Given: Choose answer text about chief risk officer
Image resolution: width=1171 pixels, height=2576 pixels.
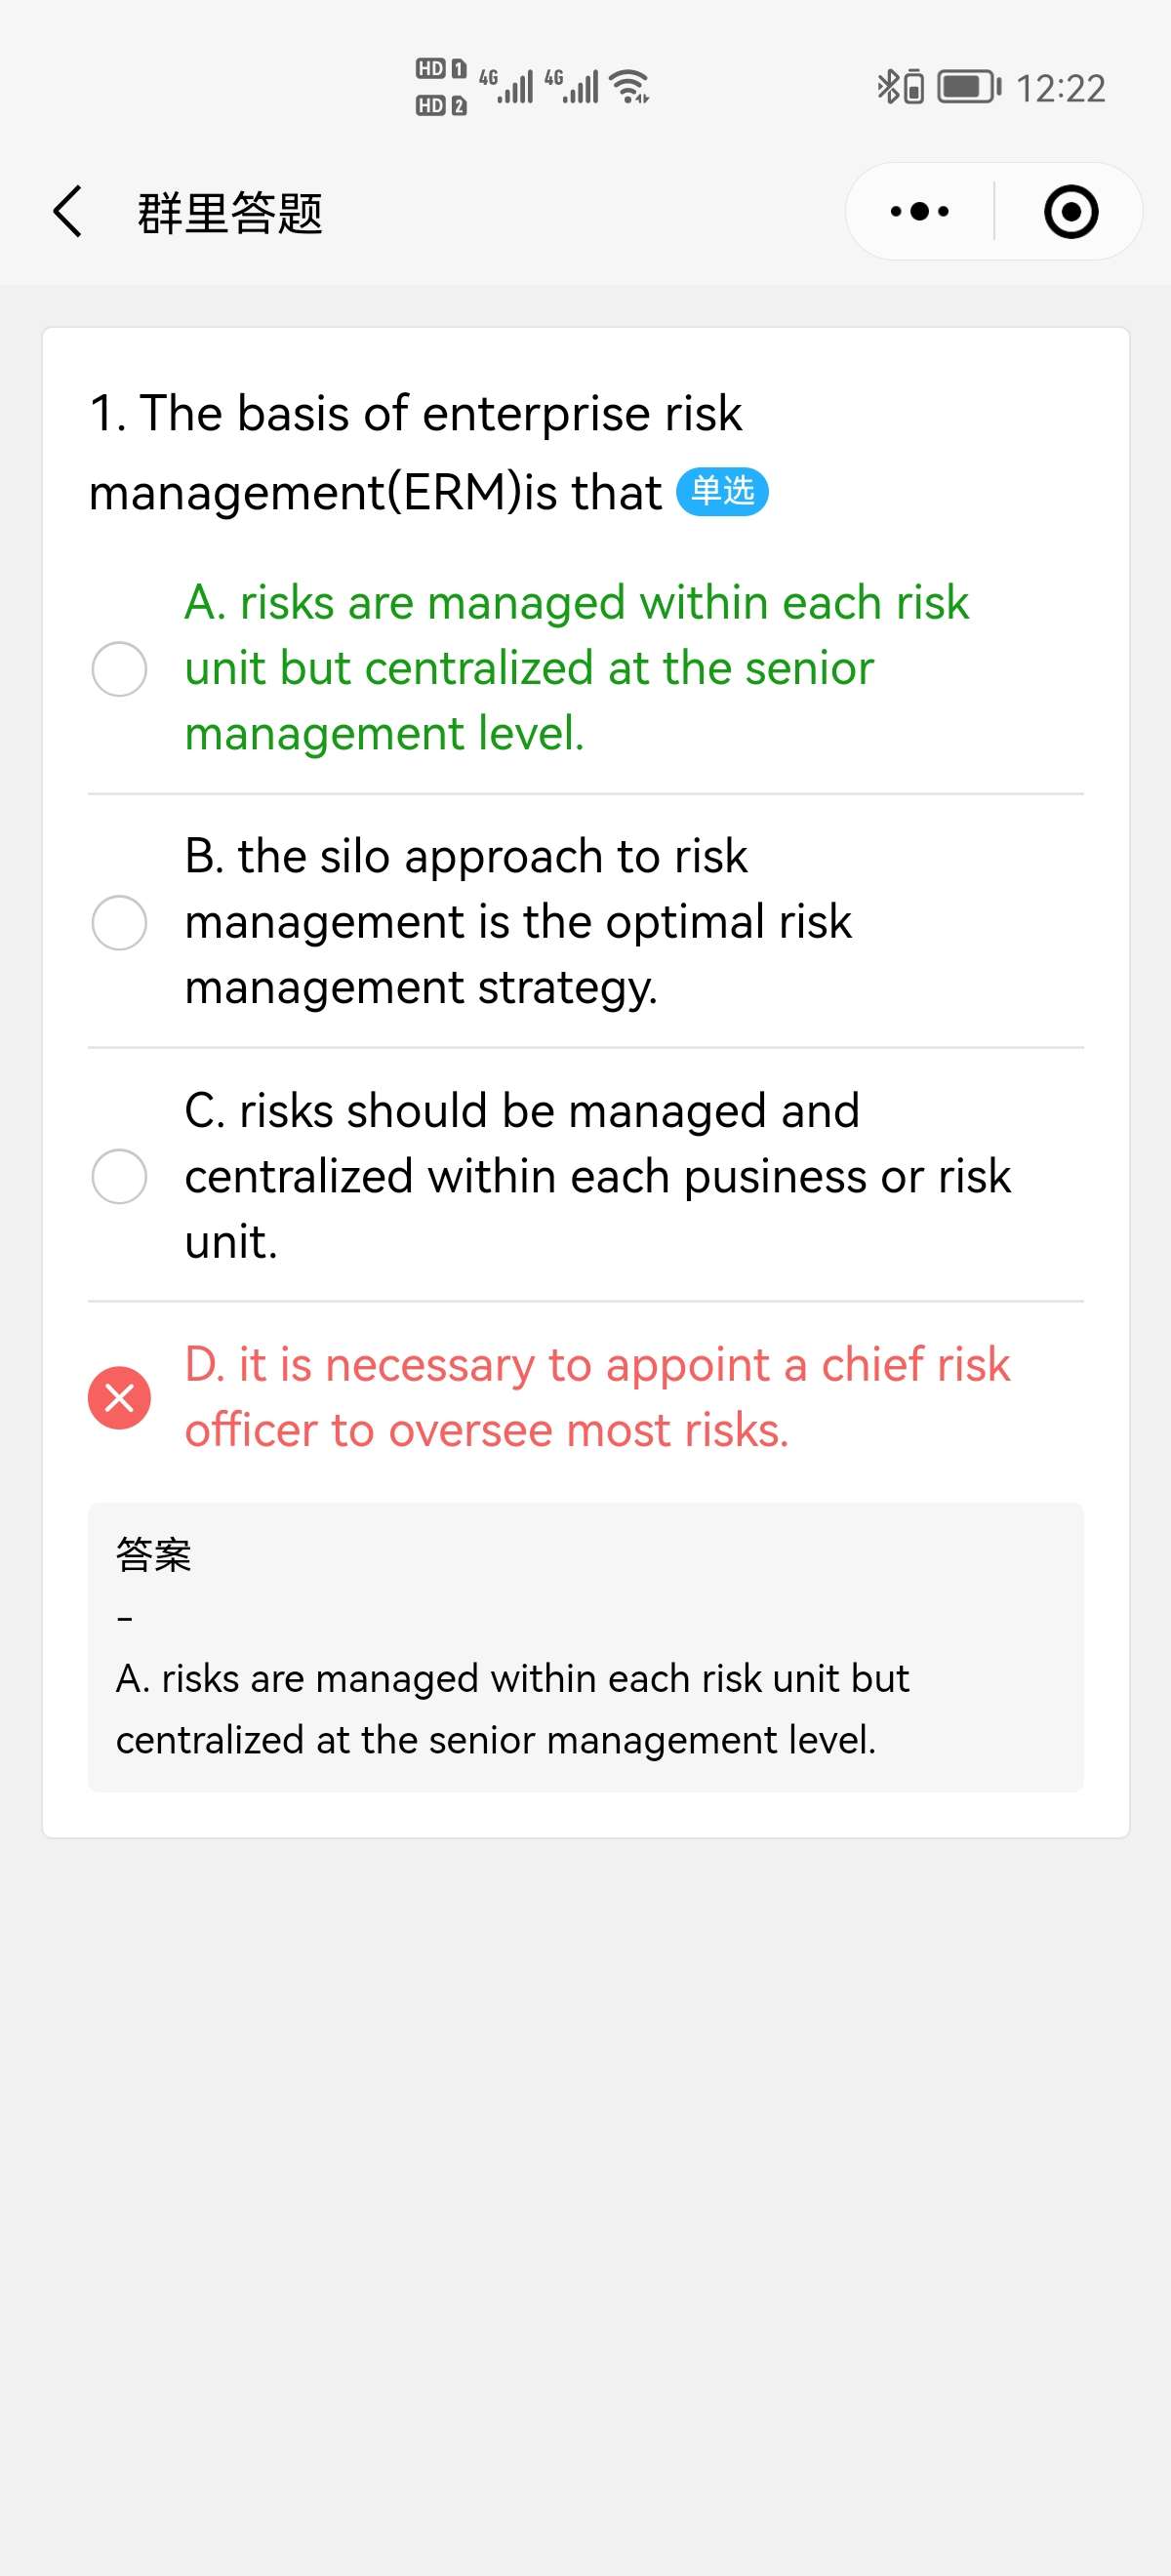Looking at the screenshot, I should [x=597, y=1397].
